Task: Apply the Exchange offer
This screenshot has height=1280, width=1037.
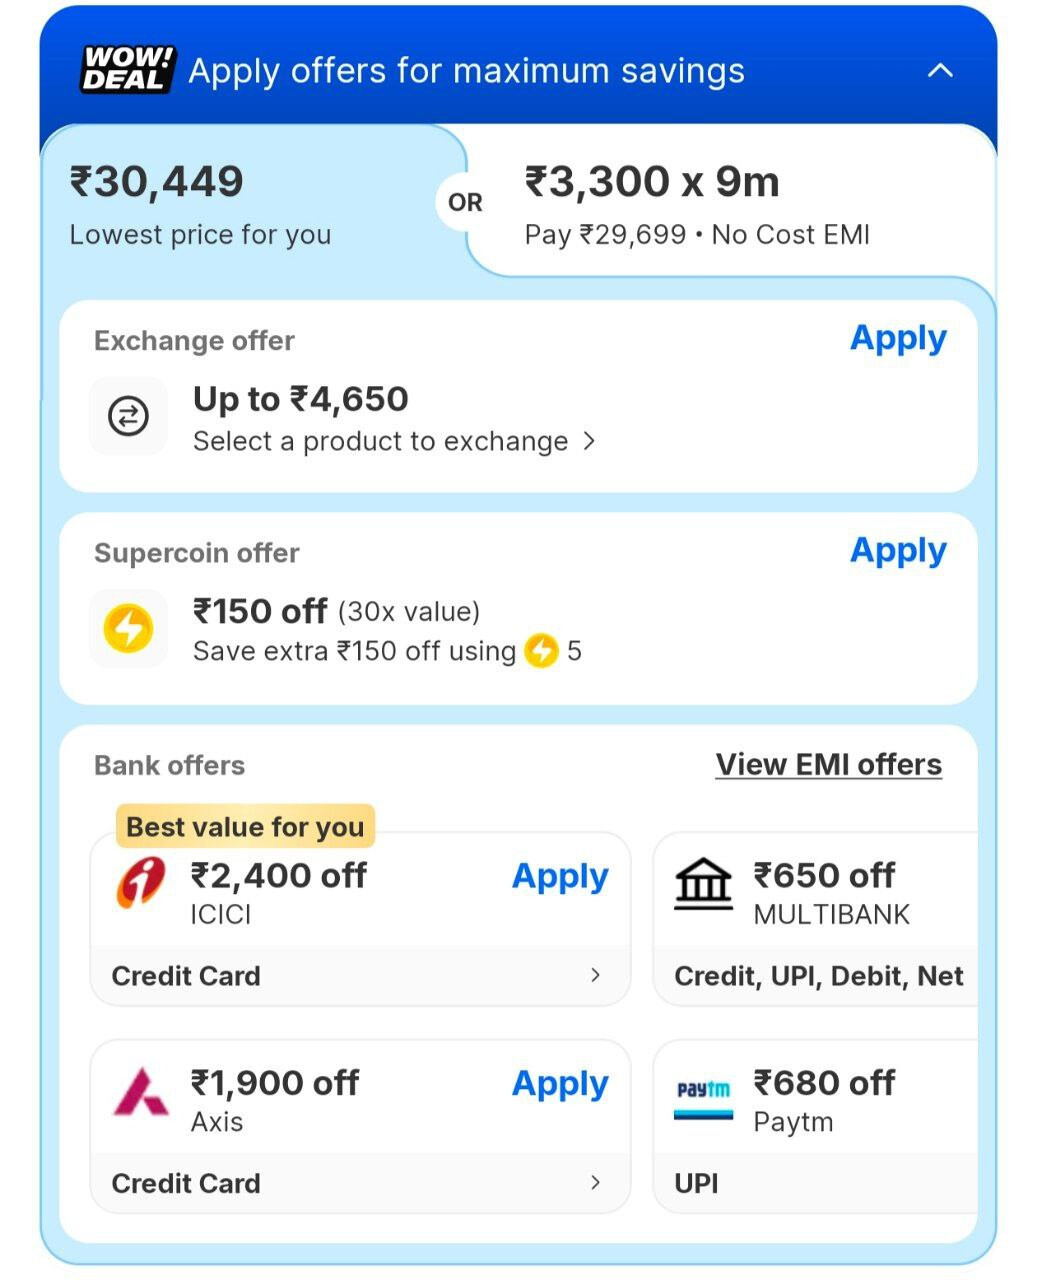Action: (x=897, y=339)
